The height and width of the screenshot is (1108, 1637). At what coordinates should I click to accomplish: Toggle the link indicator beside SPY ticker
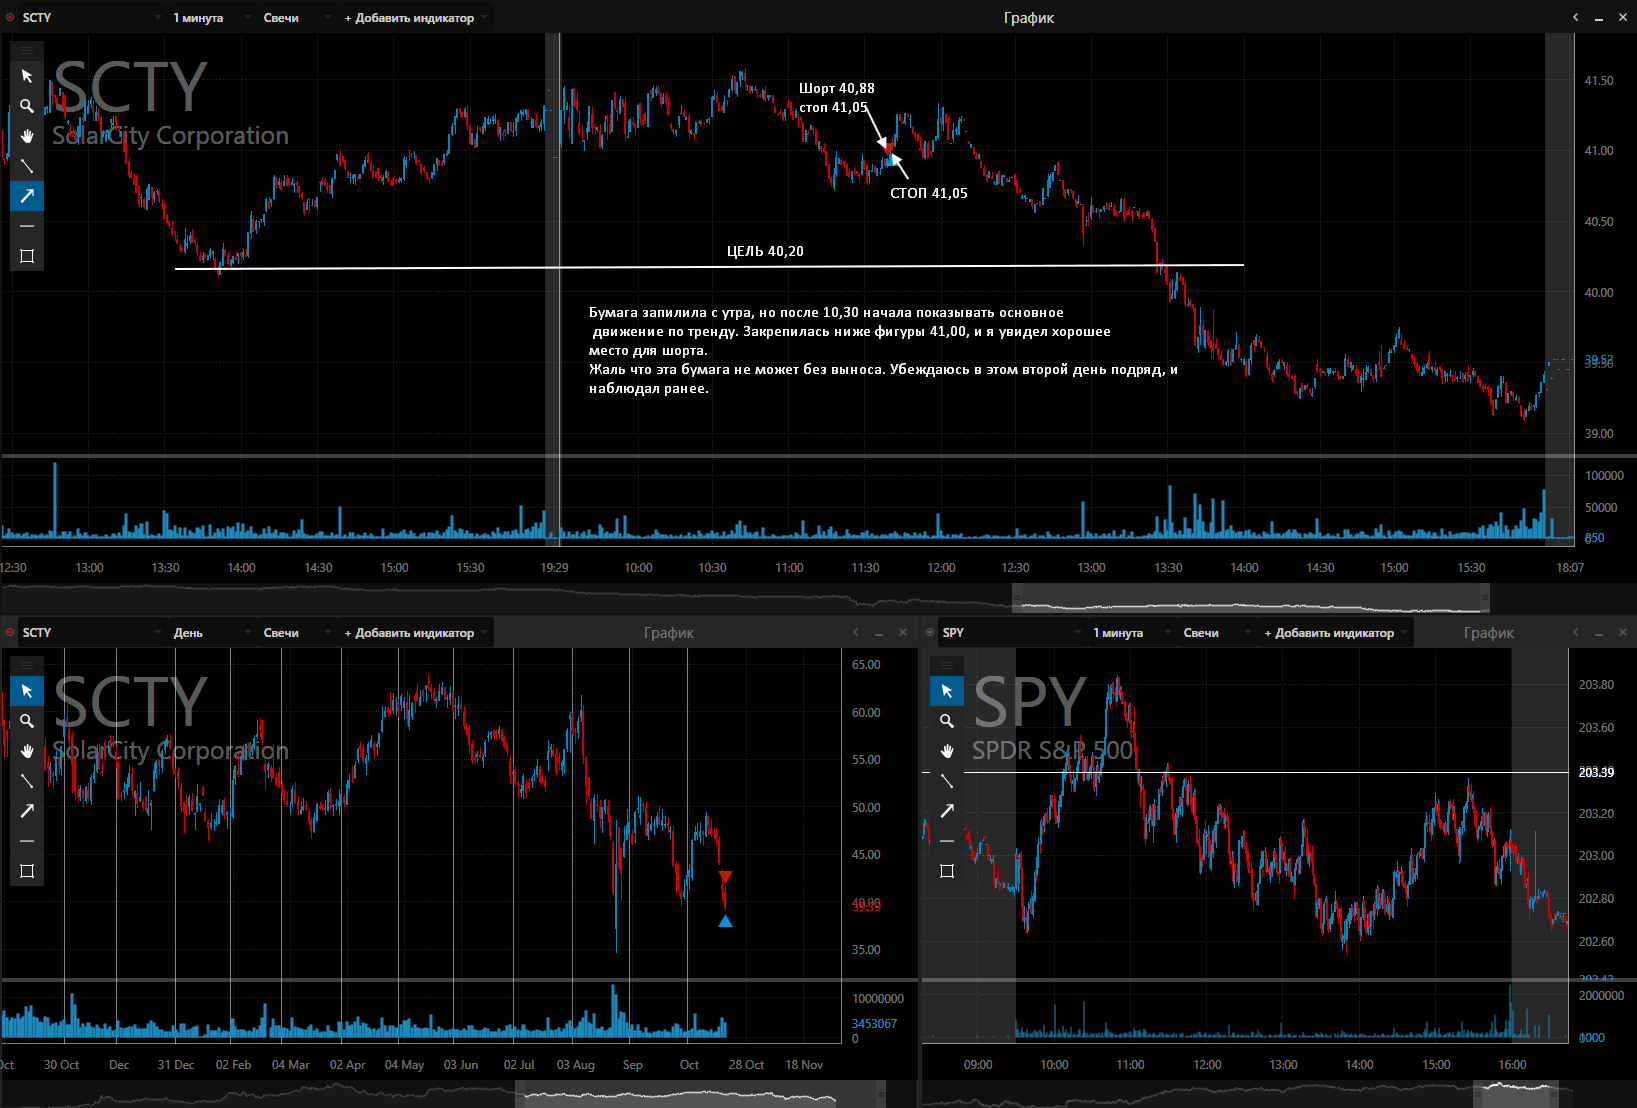(x=930, y=632)
